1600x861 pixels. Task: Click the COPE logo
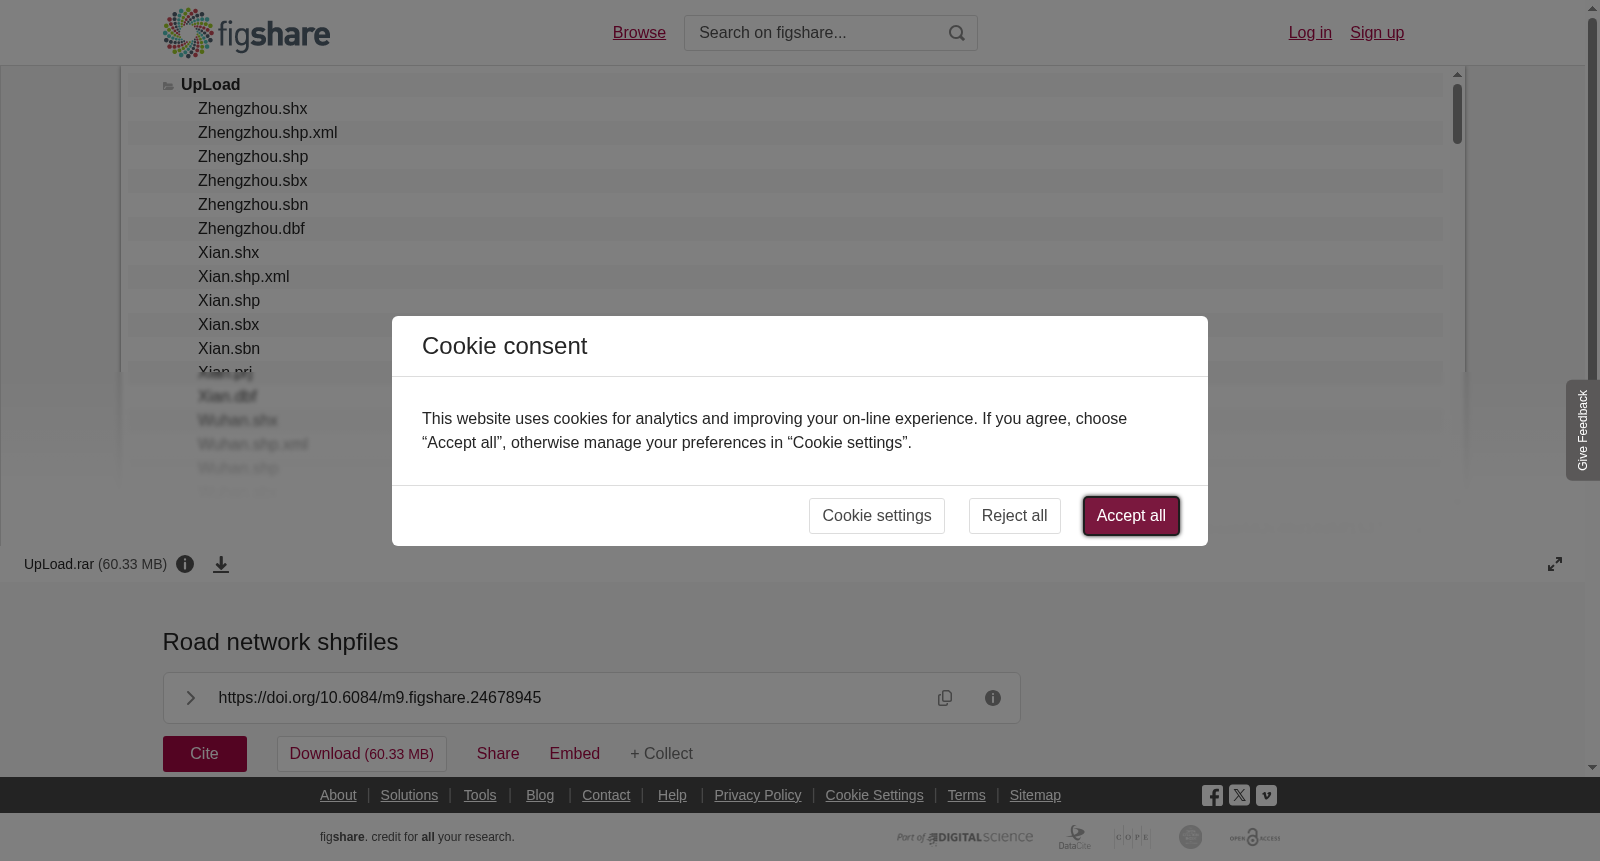tap(1132, 837)
